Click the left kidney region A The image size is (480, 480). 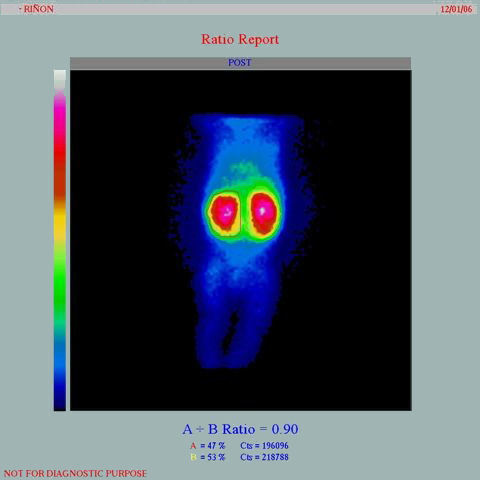224,213
